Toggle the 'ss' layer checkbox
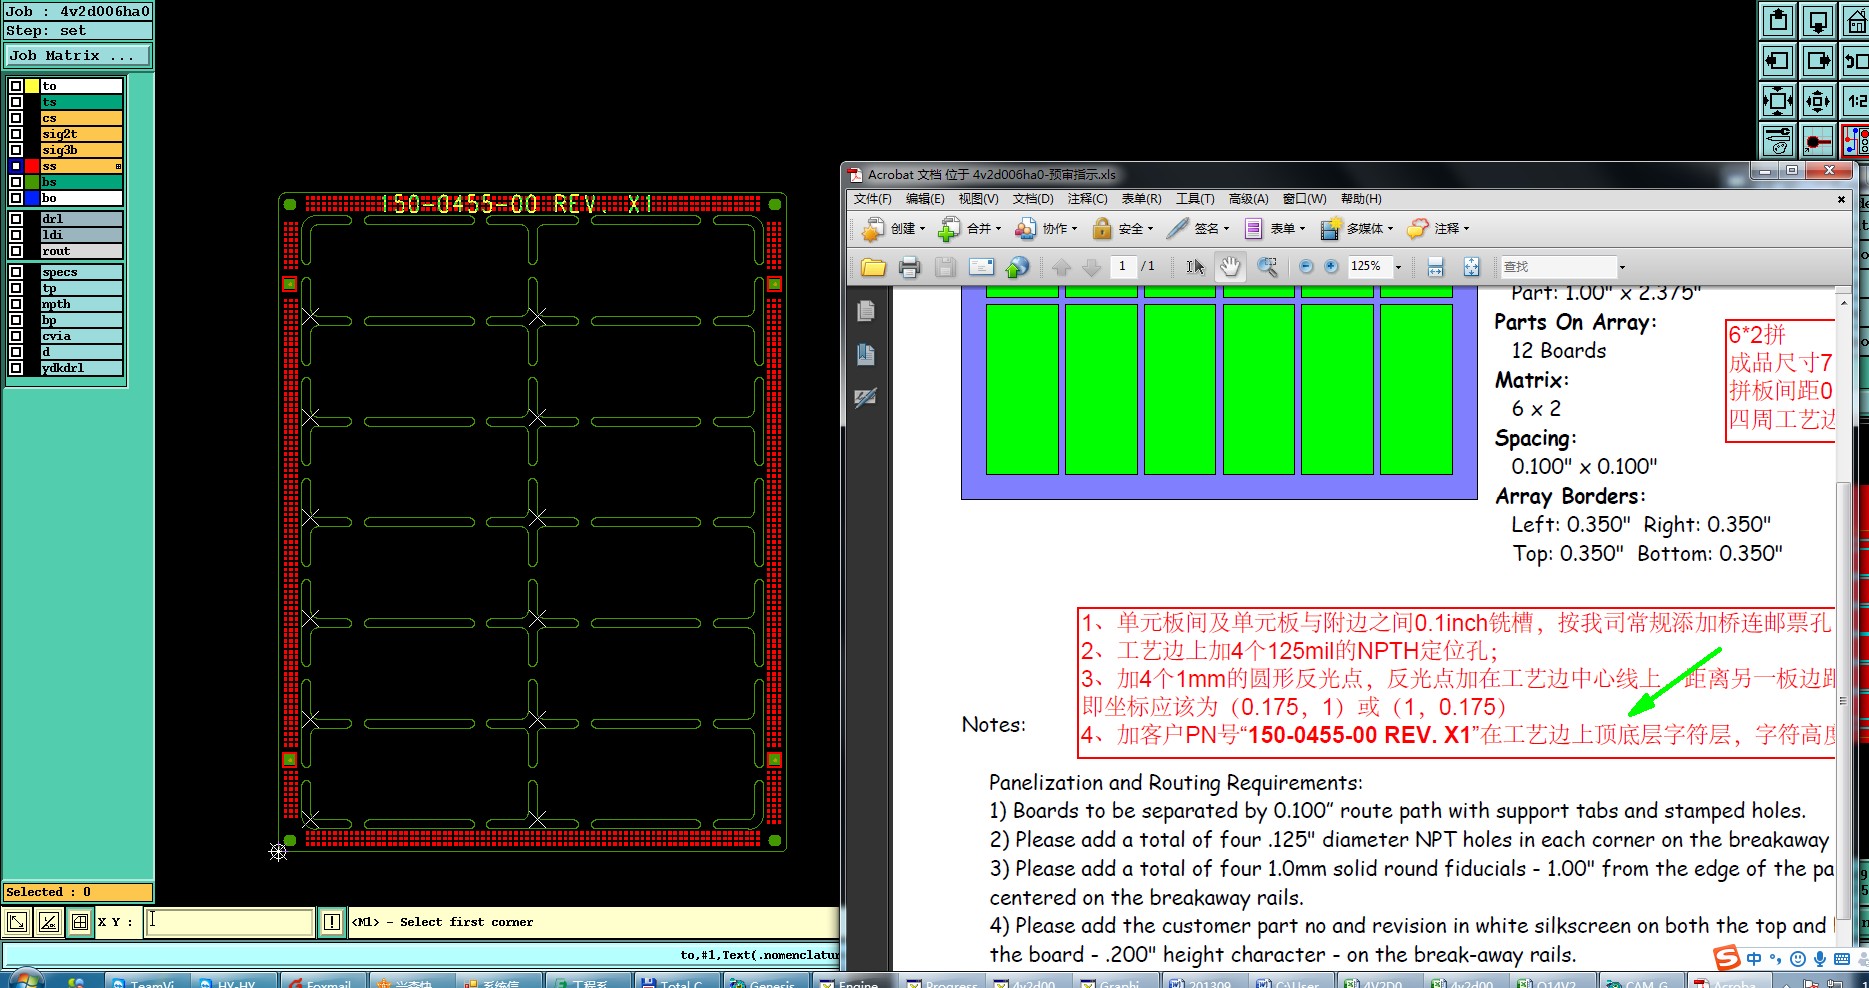Image resolution: width=1869 pixels, height=988 pixels. click(x=16, y=166)
